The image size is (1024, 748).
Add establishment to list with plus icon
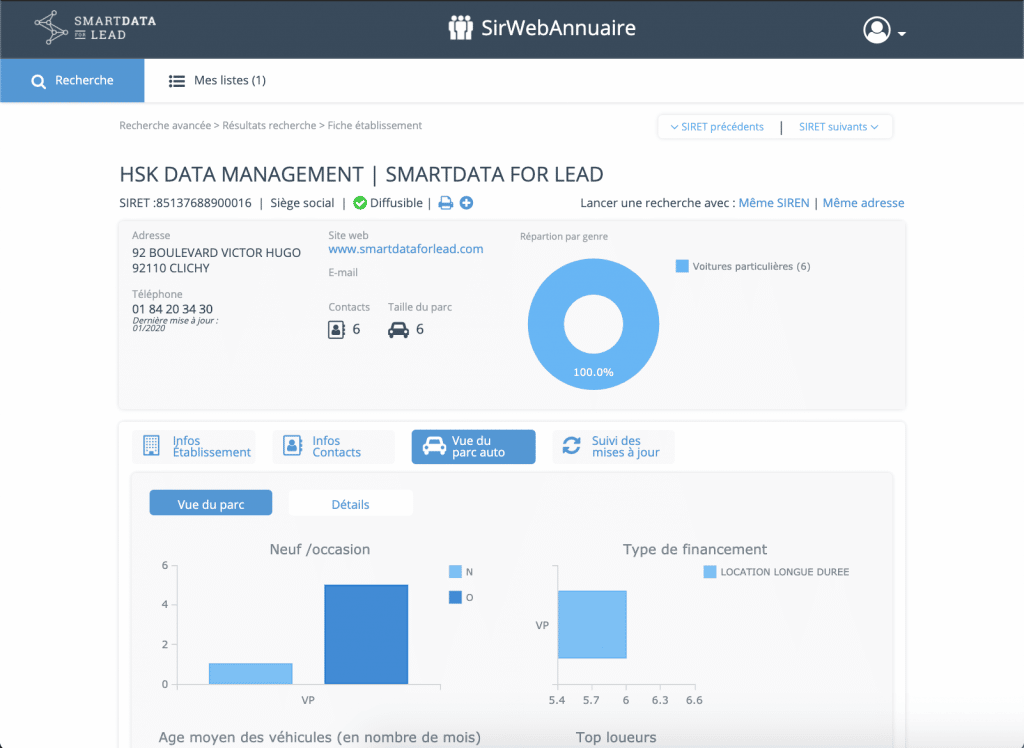pos(466,203)
